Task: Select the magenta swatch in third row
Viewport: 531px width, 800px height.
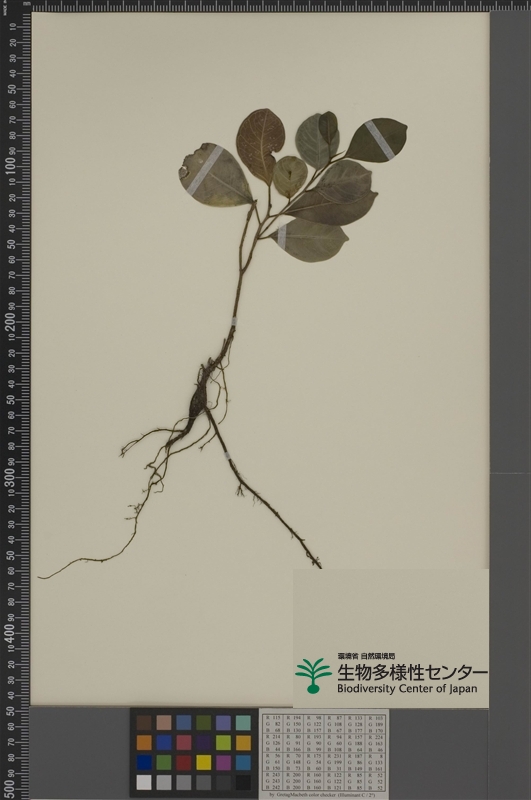Action: point(223,762)
